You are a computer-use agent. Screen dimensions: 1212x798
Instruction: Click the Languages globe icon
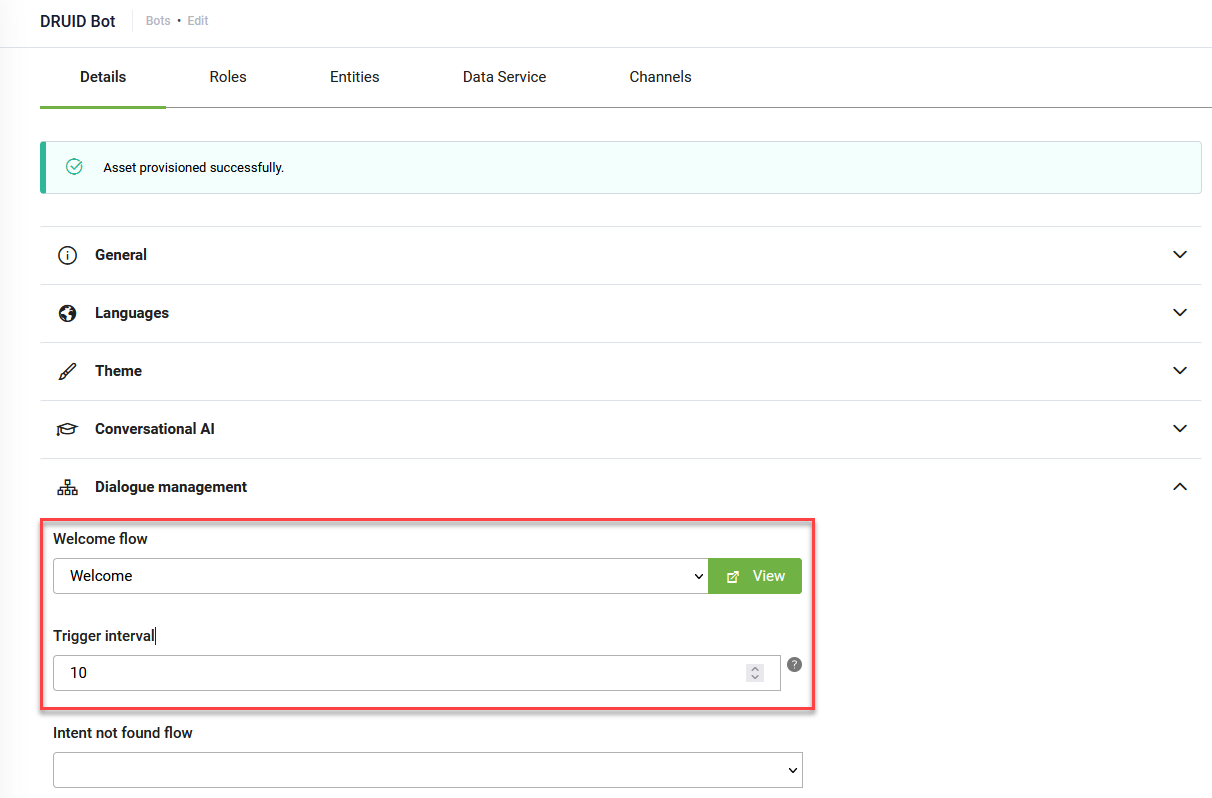pos(67,313)
